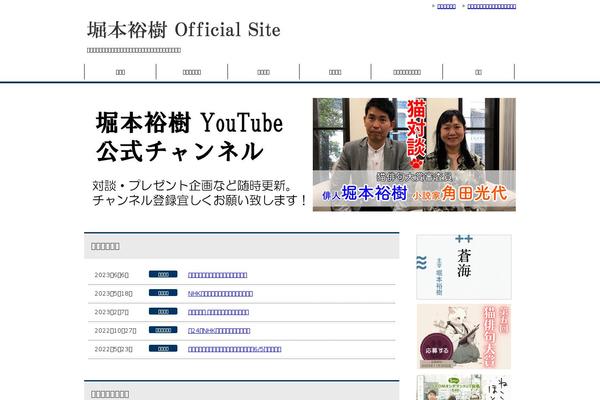
Task: Click the 堀本裕樹 Official Site title
Action: (x=183, y=30)
